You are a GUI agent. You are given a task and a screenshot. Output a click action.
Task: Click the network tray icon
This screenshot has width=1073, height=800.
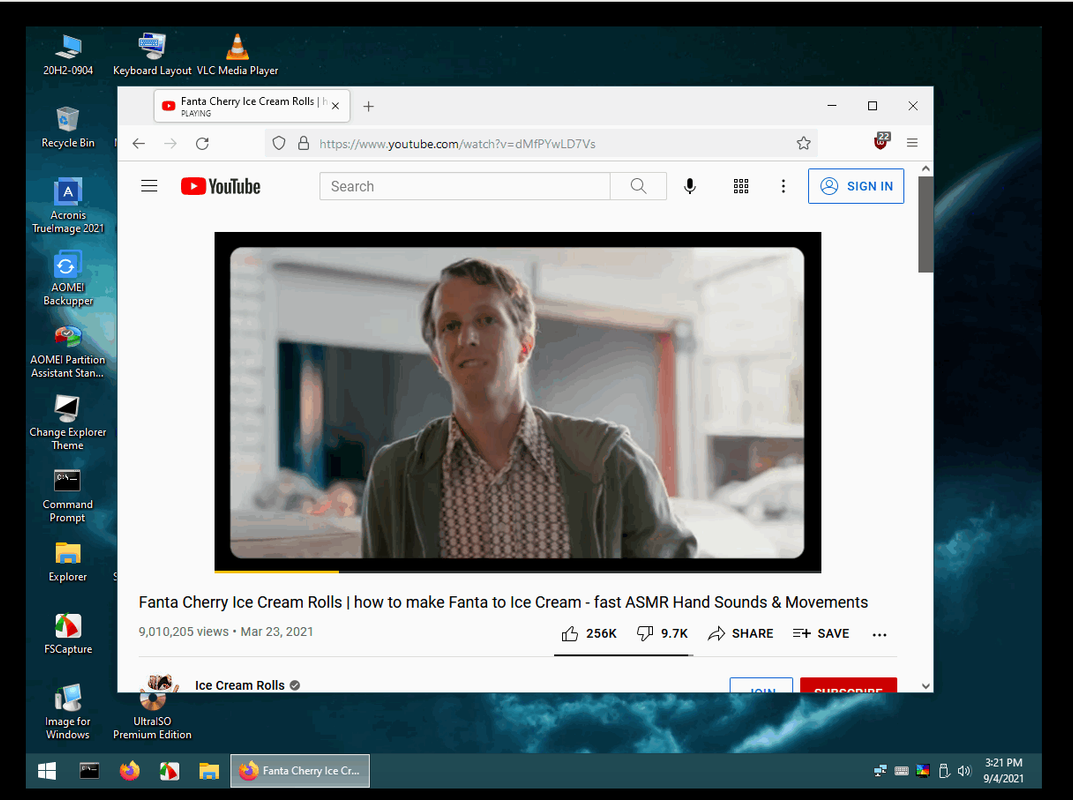[880, 771]
